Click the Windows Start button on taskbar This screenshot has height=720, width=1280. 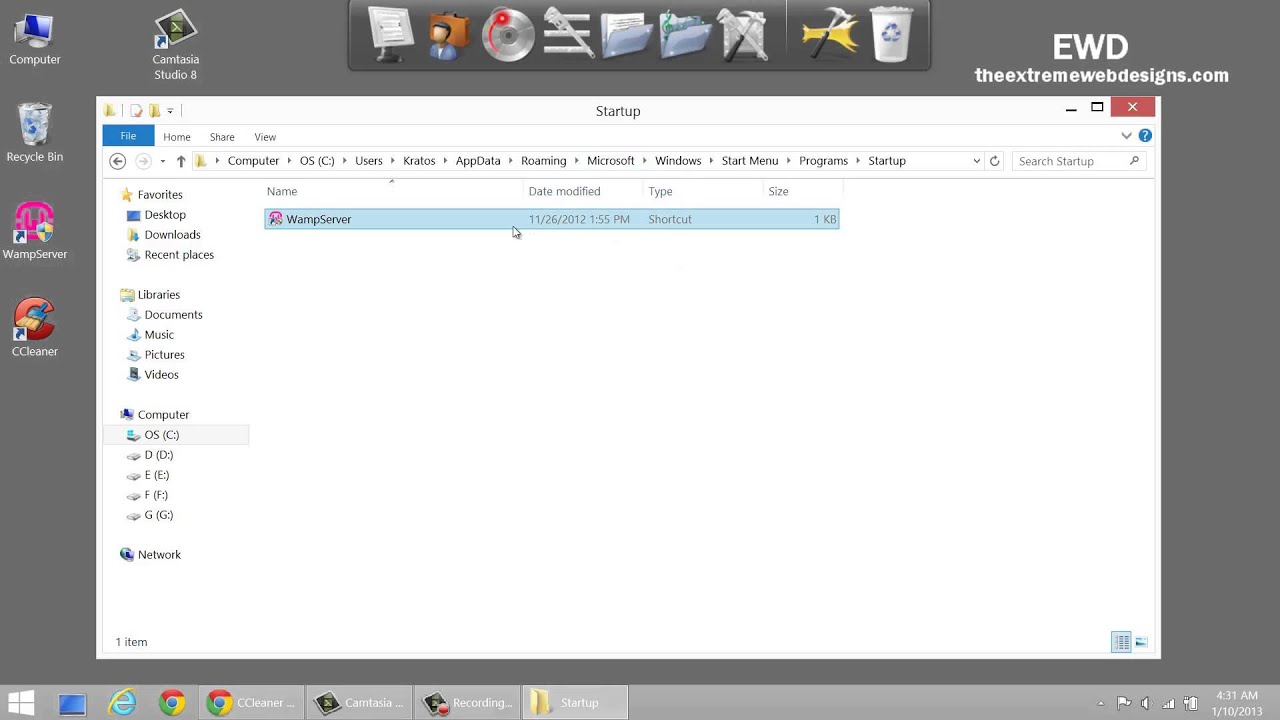[x=21, y=703]
